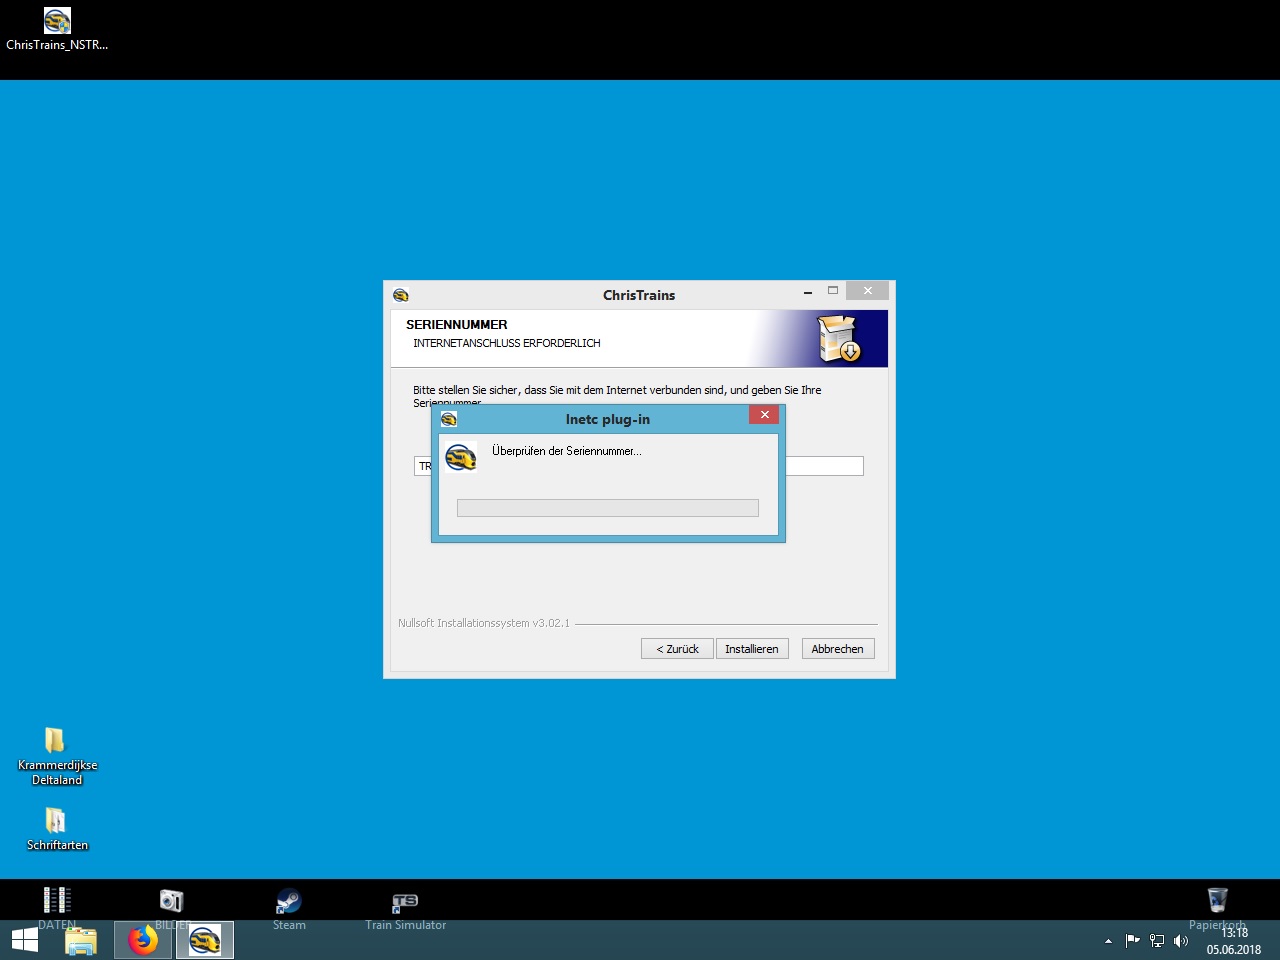
Task: Open the taskbar clock and date
Action: point(1234,941)
